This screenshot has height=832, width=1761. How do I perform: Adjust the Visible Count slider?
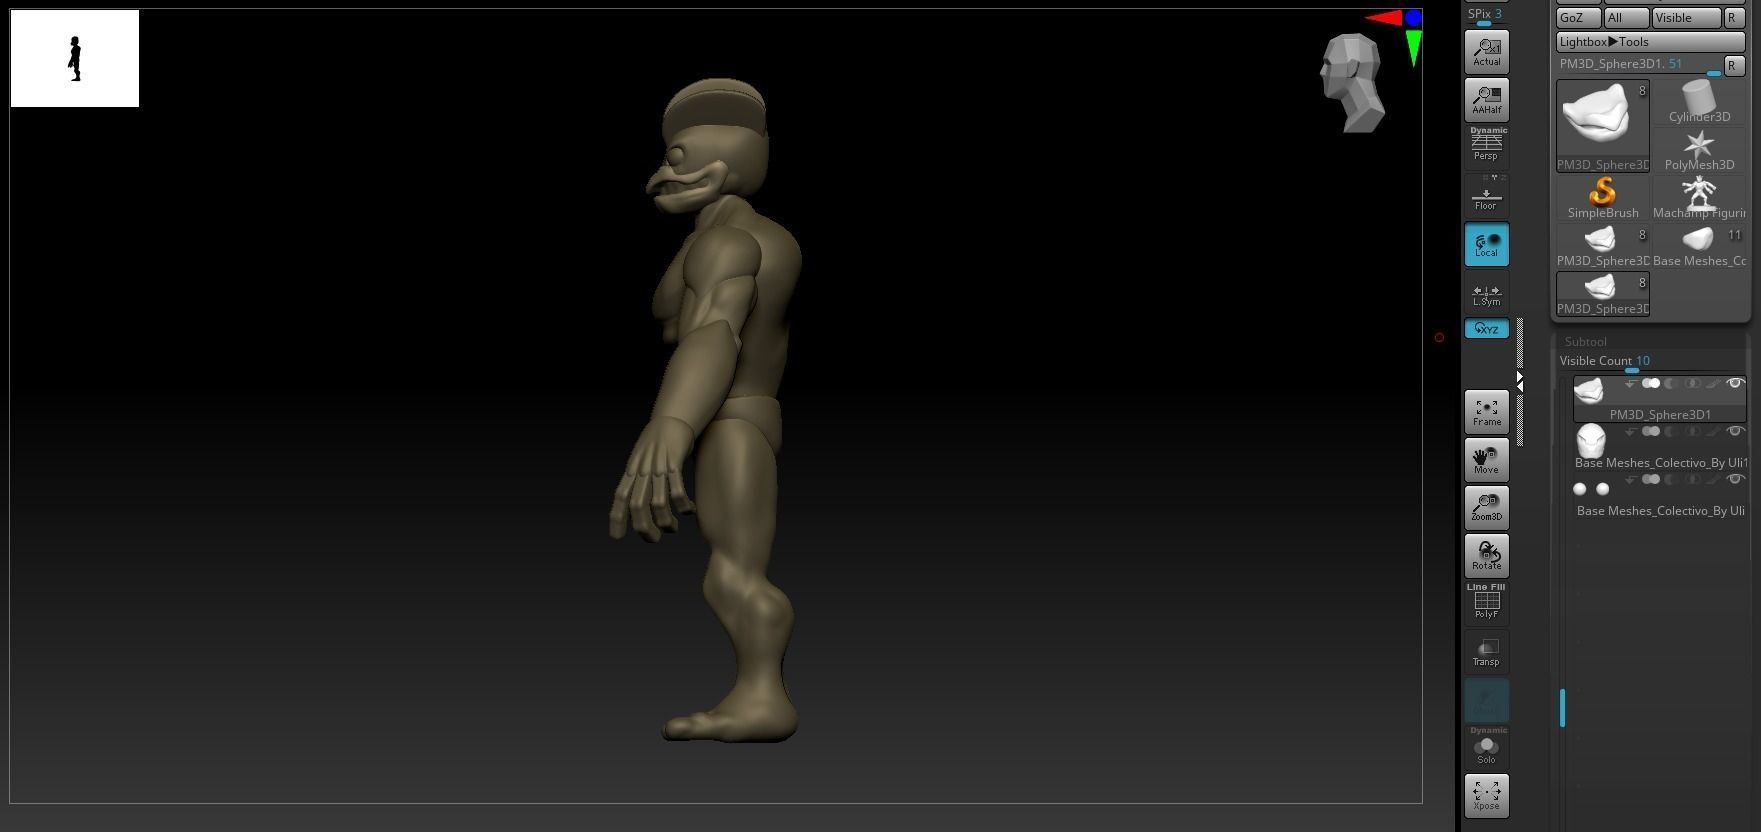tap(1650, 362)
